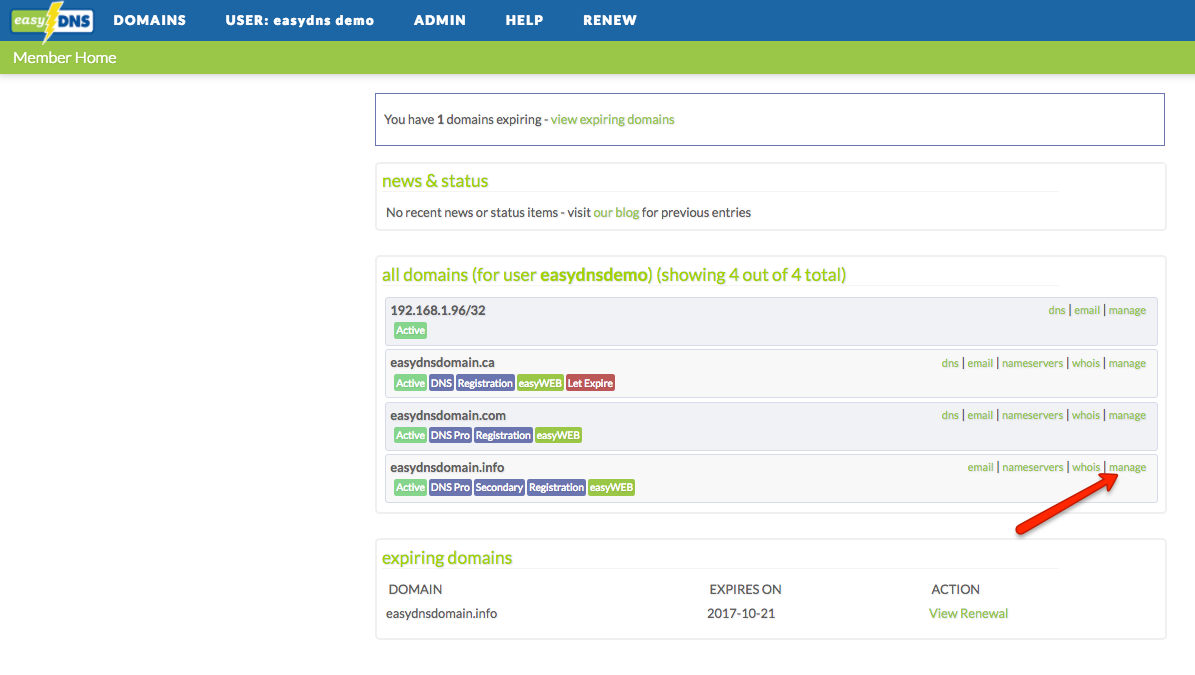Click the Registration badge under easydnsdomain.ca

tap(485, 383)
